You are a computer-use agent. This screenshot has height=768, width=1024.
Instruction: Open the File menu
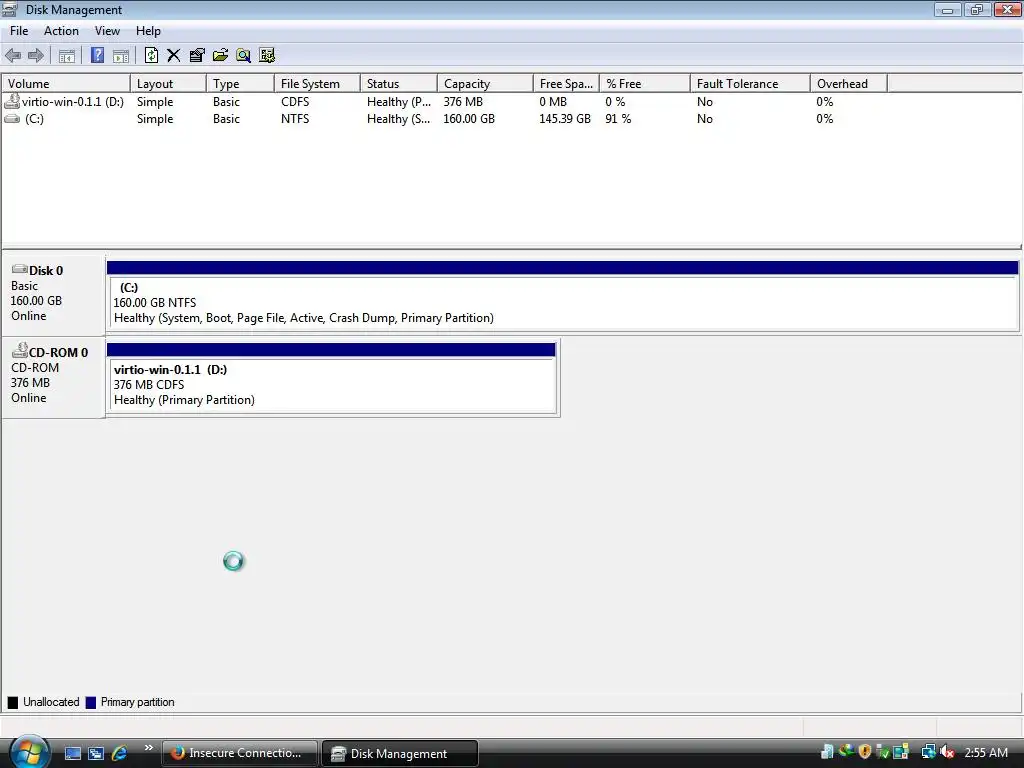pyautogui.click(x=19, y=31)
